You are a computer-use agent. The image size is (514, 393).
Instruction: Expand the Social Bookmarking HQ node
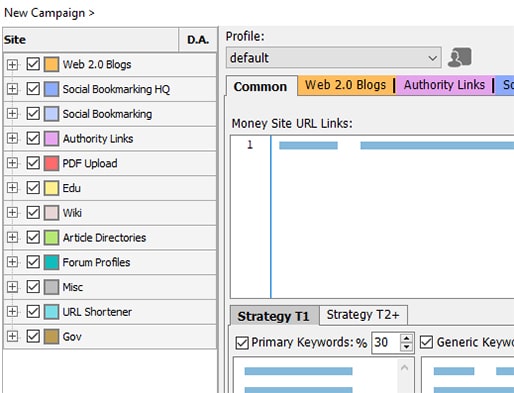(12, 89)
